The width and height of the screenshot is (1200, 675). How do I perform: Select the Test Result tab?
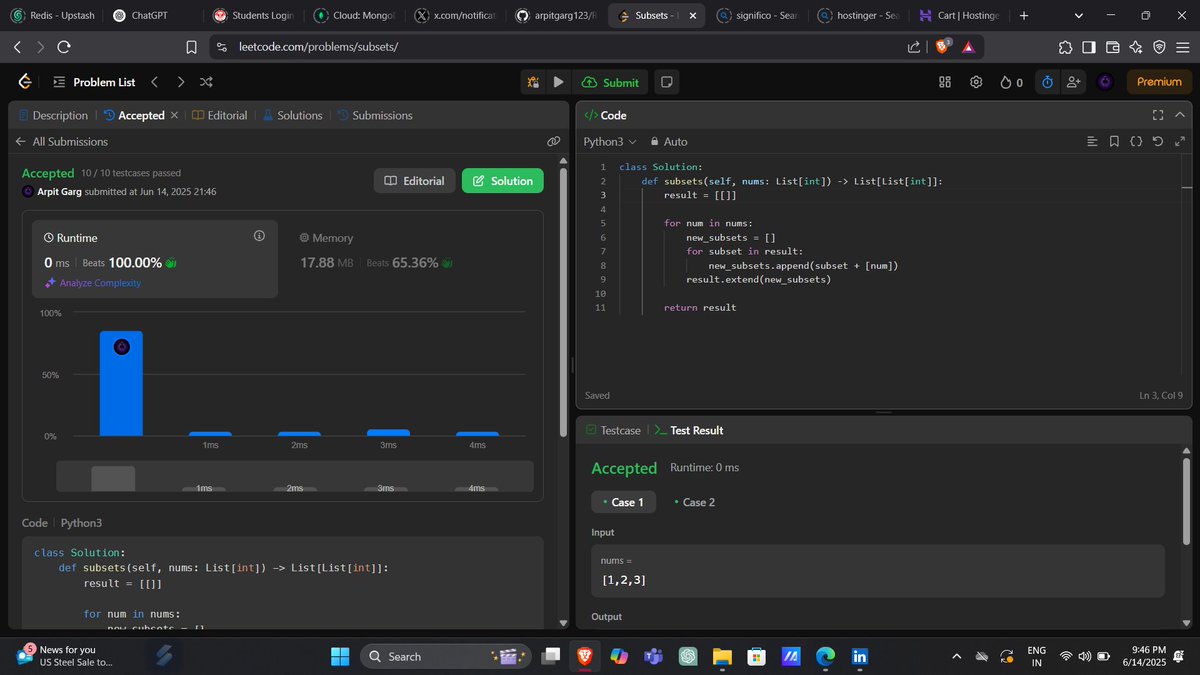(688, 430)
